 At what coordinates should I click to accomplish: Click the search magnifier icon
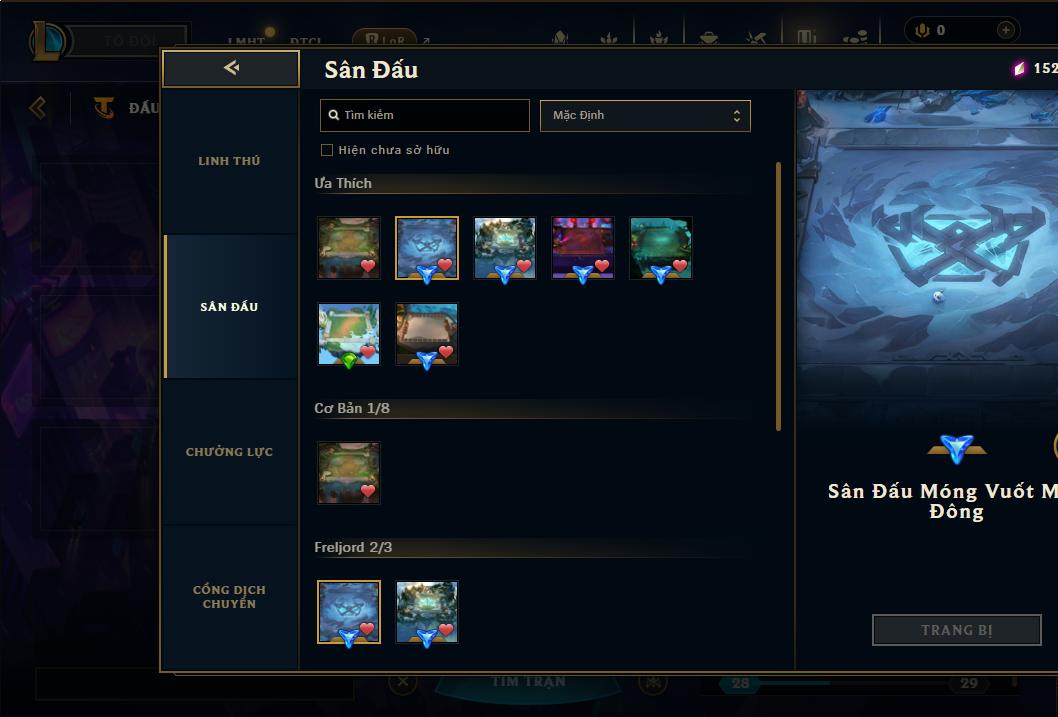point(333,115)
